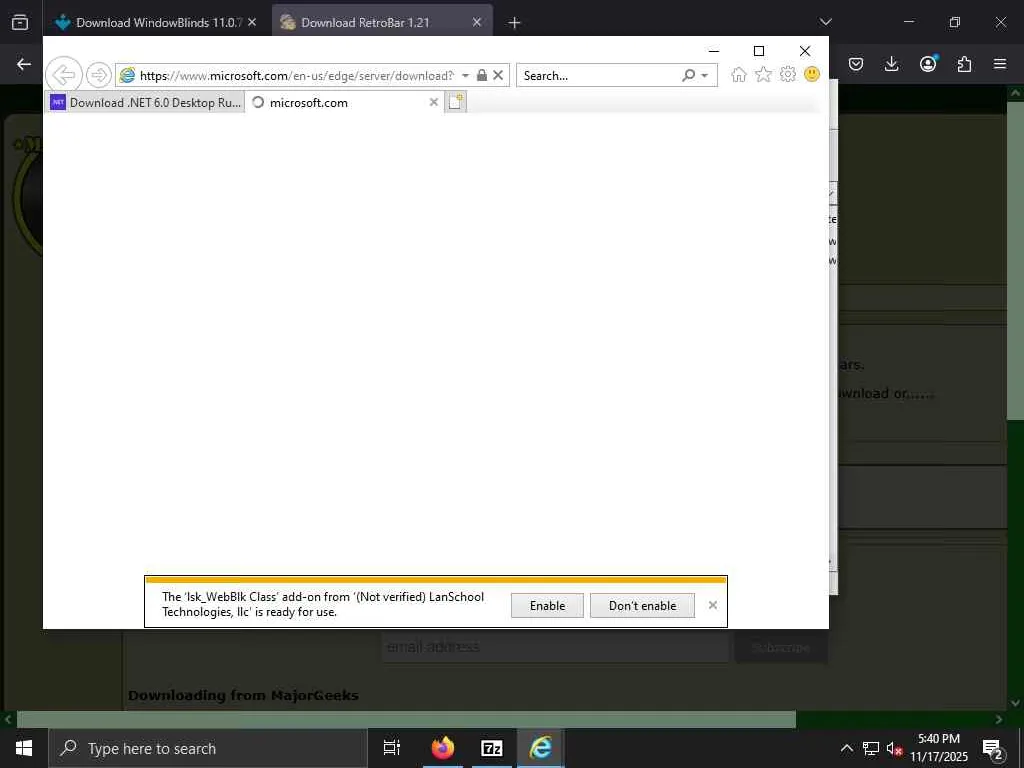Open Favorites star in Internet Explorer
The image size is (1024, 768).
[x=763, y=75]
